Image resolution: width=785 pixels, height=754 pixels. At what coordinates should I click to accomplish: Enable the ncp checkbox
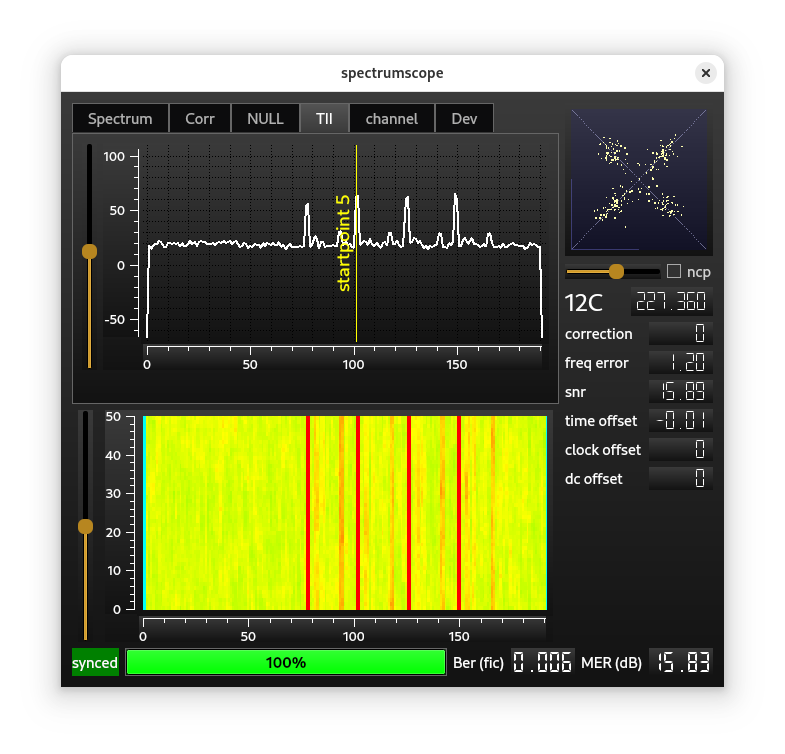click(674, 271)
